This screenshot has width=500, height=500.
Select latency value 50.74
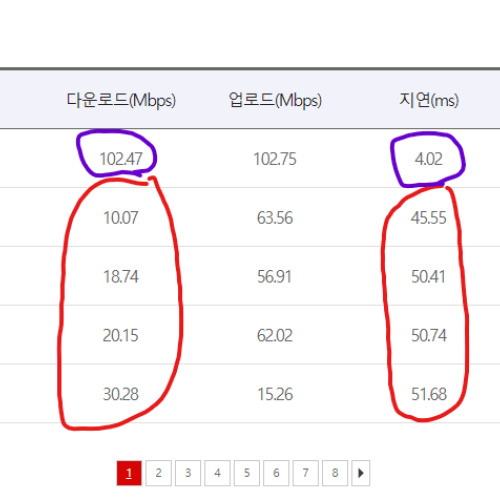coord(429,335)
